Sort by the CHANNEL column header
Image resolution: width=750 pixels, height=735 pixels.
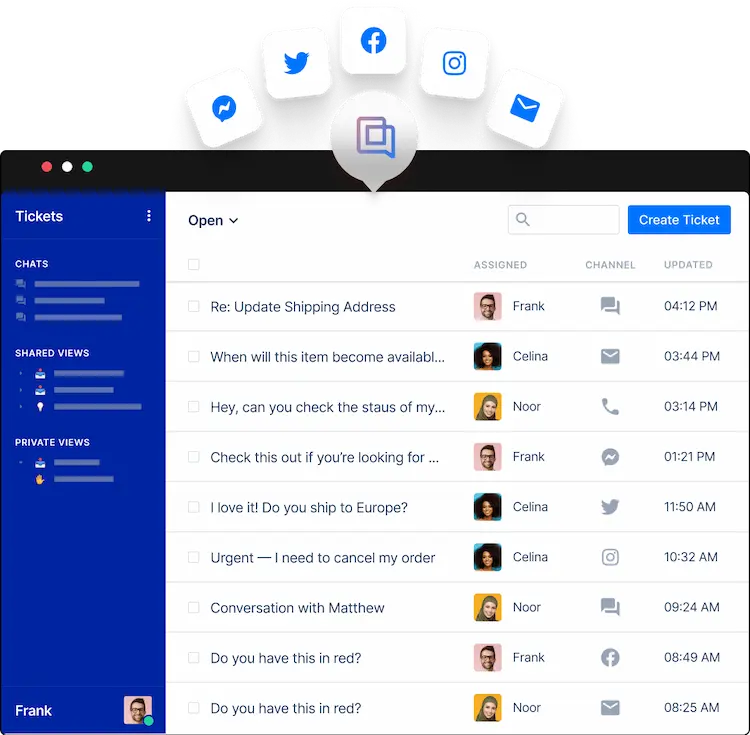(610, 265)
